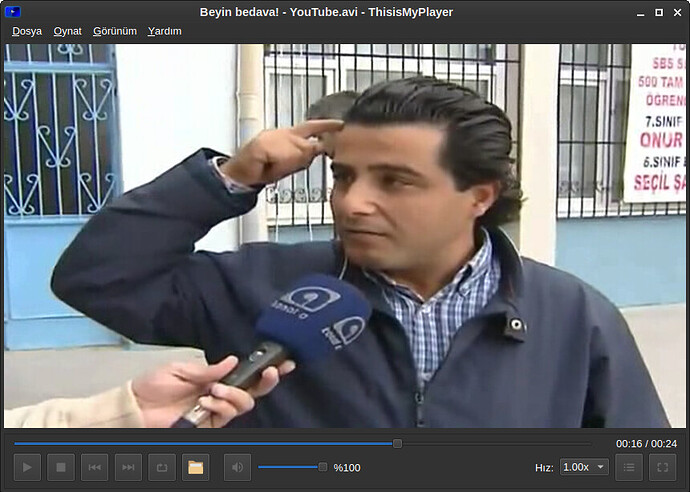Click the Hız: label
This screenshot has height=492, width=690.
[x=544, y=467]
